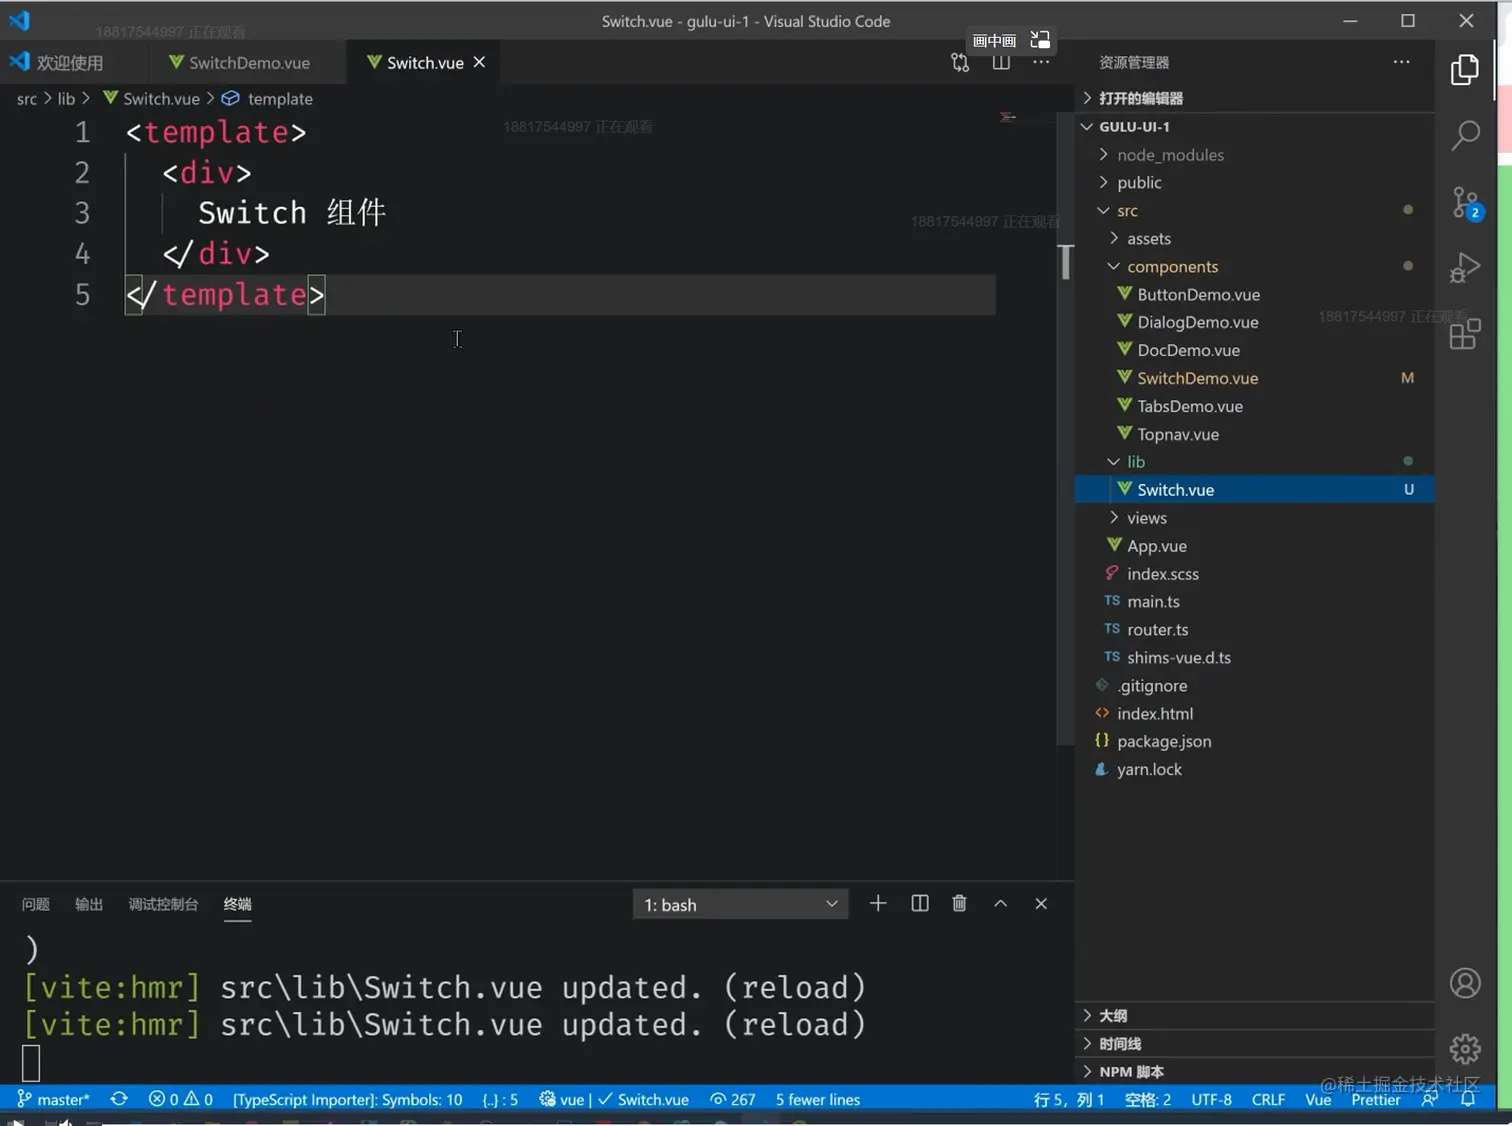
Task: Create a new terminal with plus icon
Action: (878, 904)
